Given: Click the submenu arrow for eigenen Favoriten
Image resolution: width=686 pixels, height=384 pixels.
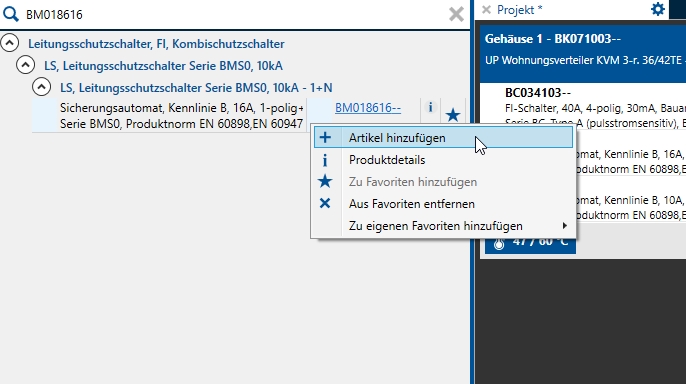Looking at the screenshot, I should pyautogui.click(x=565, y=226).
